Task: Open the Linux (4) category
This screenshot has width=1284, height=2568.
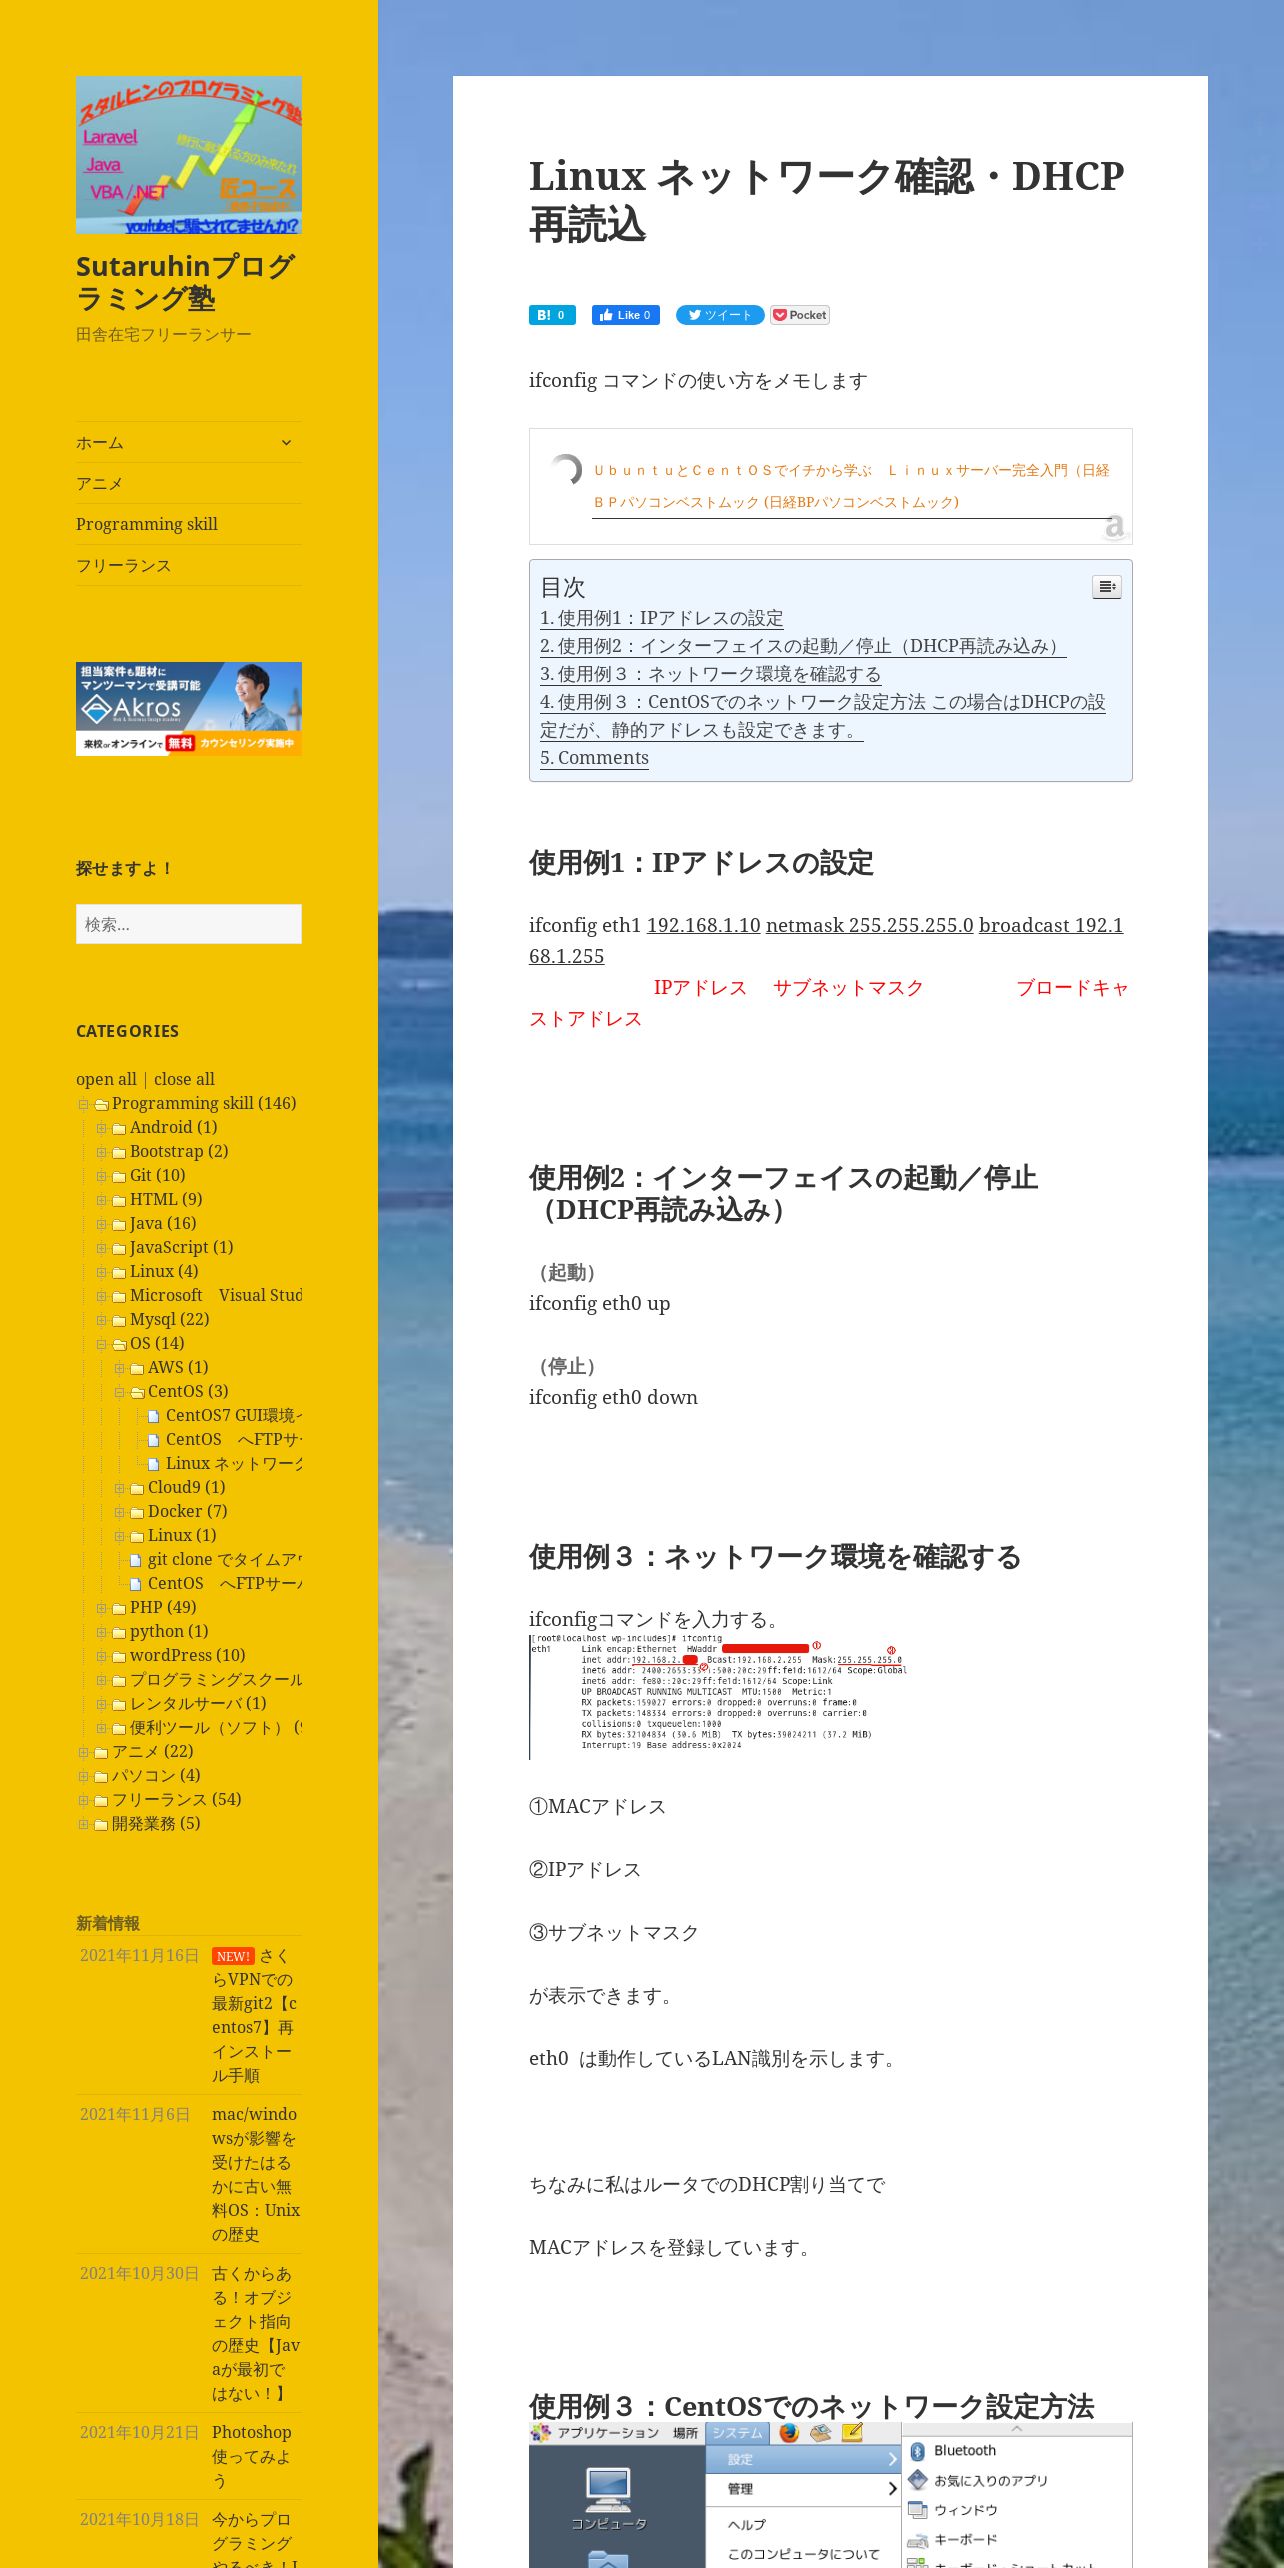Action: click(x=164, y=1271)
